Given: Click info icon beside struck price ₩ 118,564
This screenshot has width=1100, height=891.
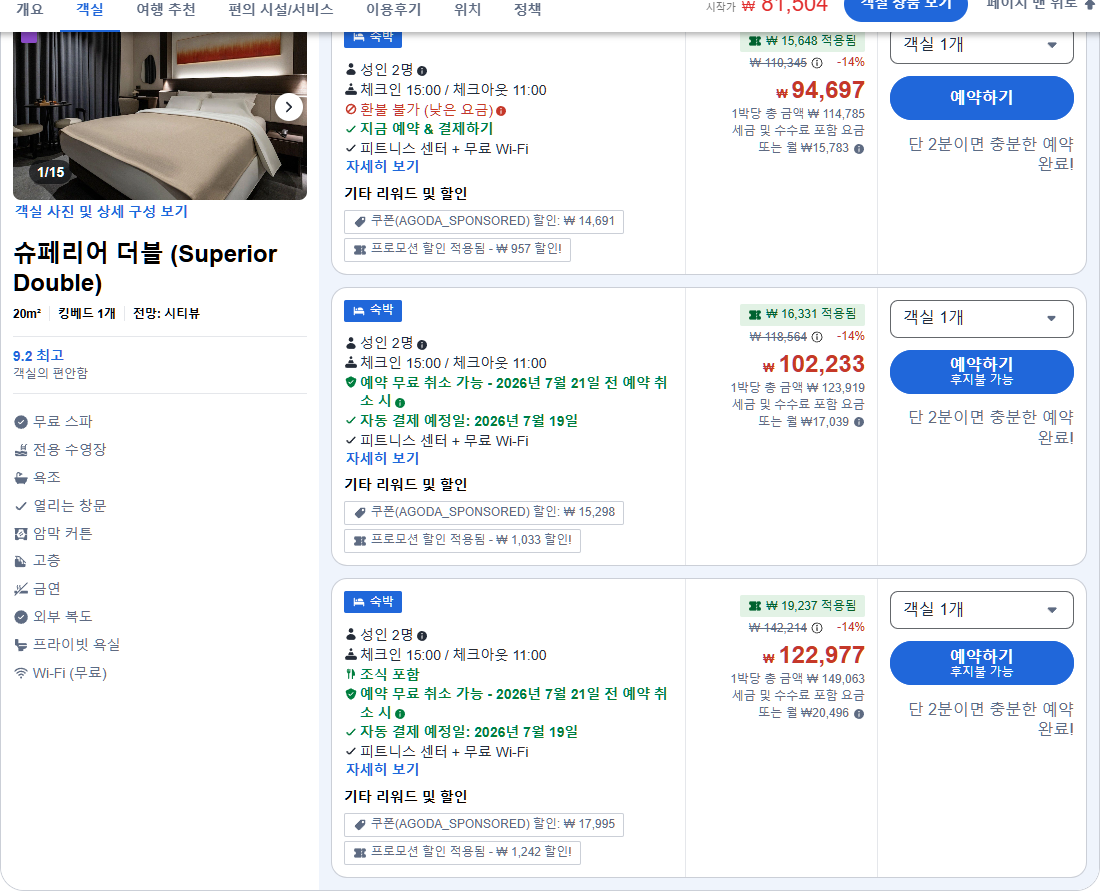Looking at the screenshot, I should tap(817, 337).
